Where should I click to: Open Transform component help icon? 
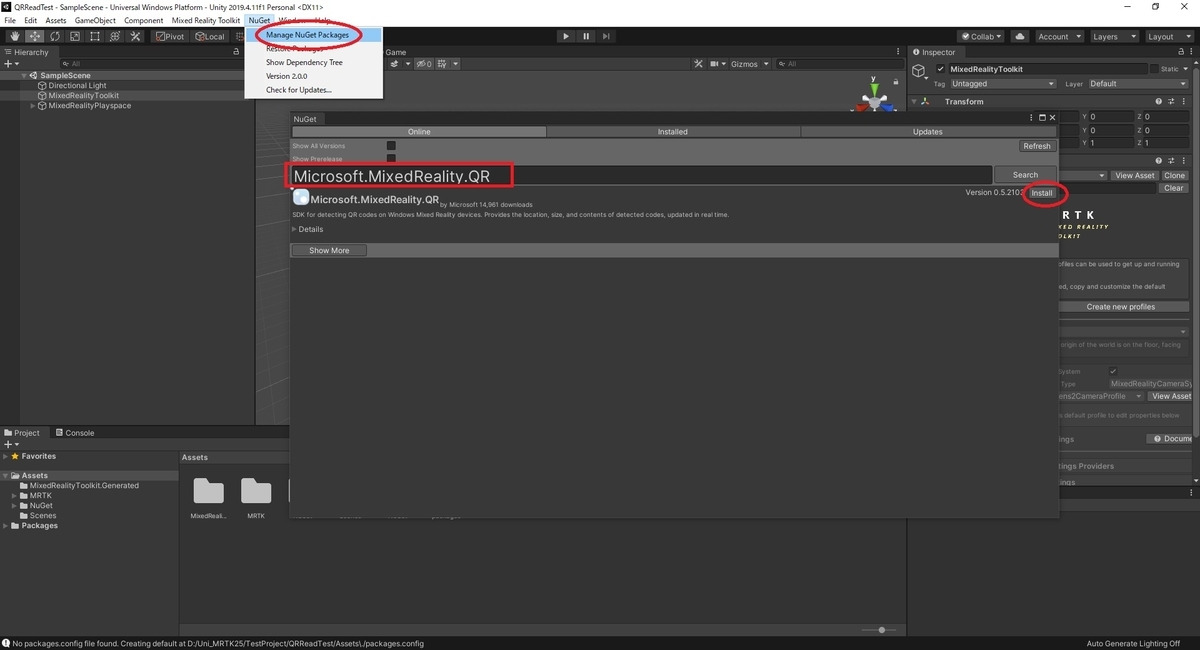(x=1159, y=101)
